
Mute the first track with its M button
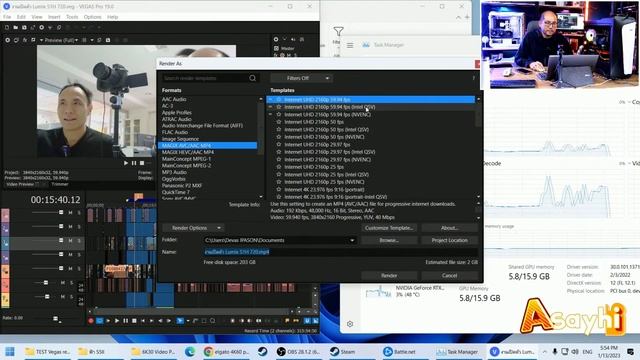pyautogui.click(x=70, y=212)
